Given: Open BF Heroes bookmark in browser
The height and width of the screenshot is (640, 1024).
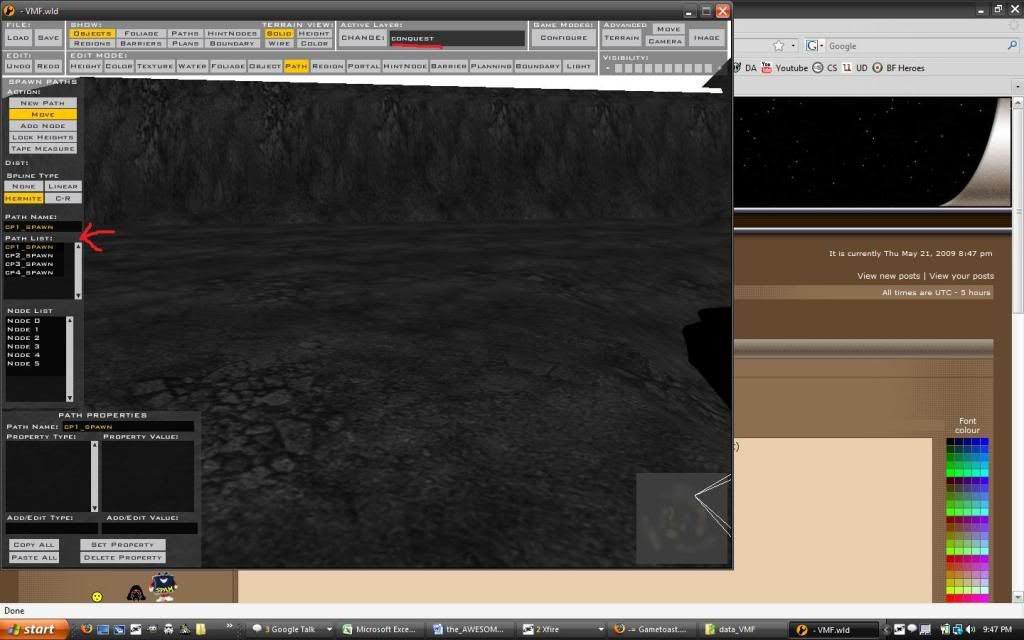Looking at the screenshot, I should pos(899,68).
